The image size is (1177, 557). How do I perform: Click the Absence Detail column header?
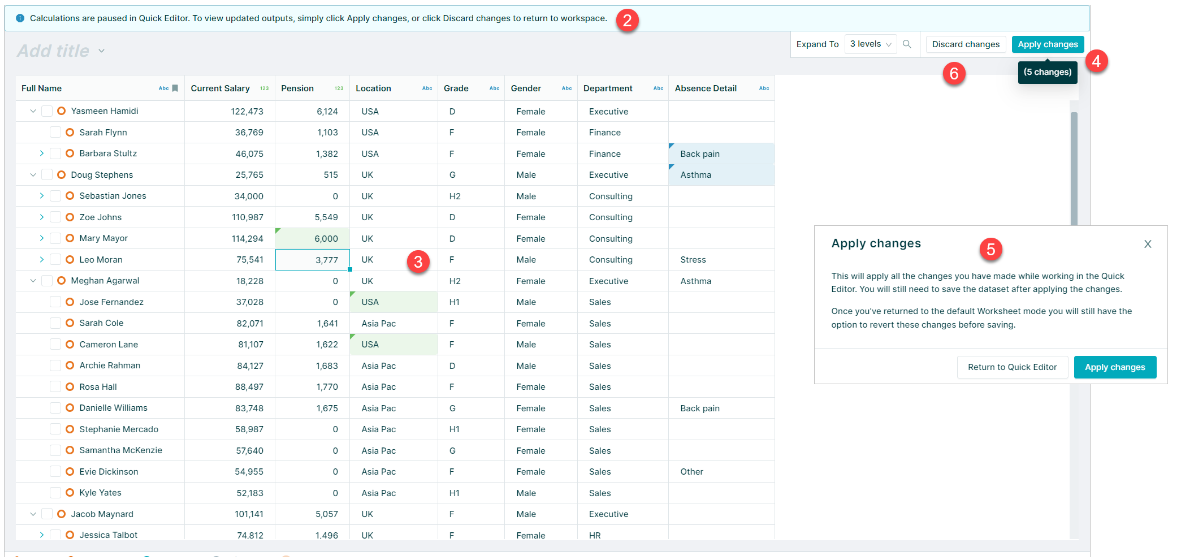(x=721, y=88)
